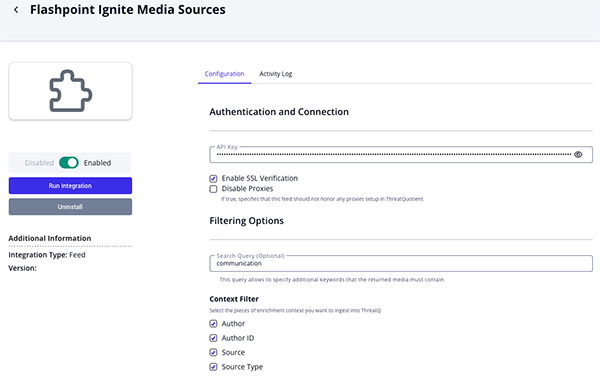
Task: Go back using the left chevron arrow
Action: pyautogui.click(x=16, y=10)
